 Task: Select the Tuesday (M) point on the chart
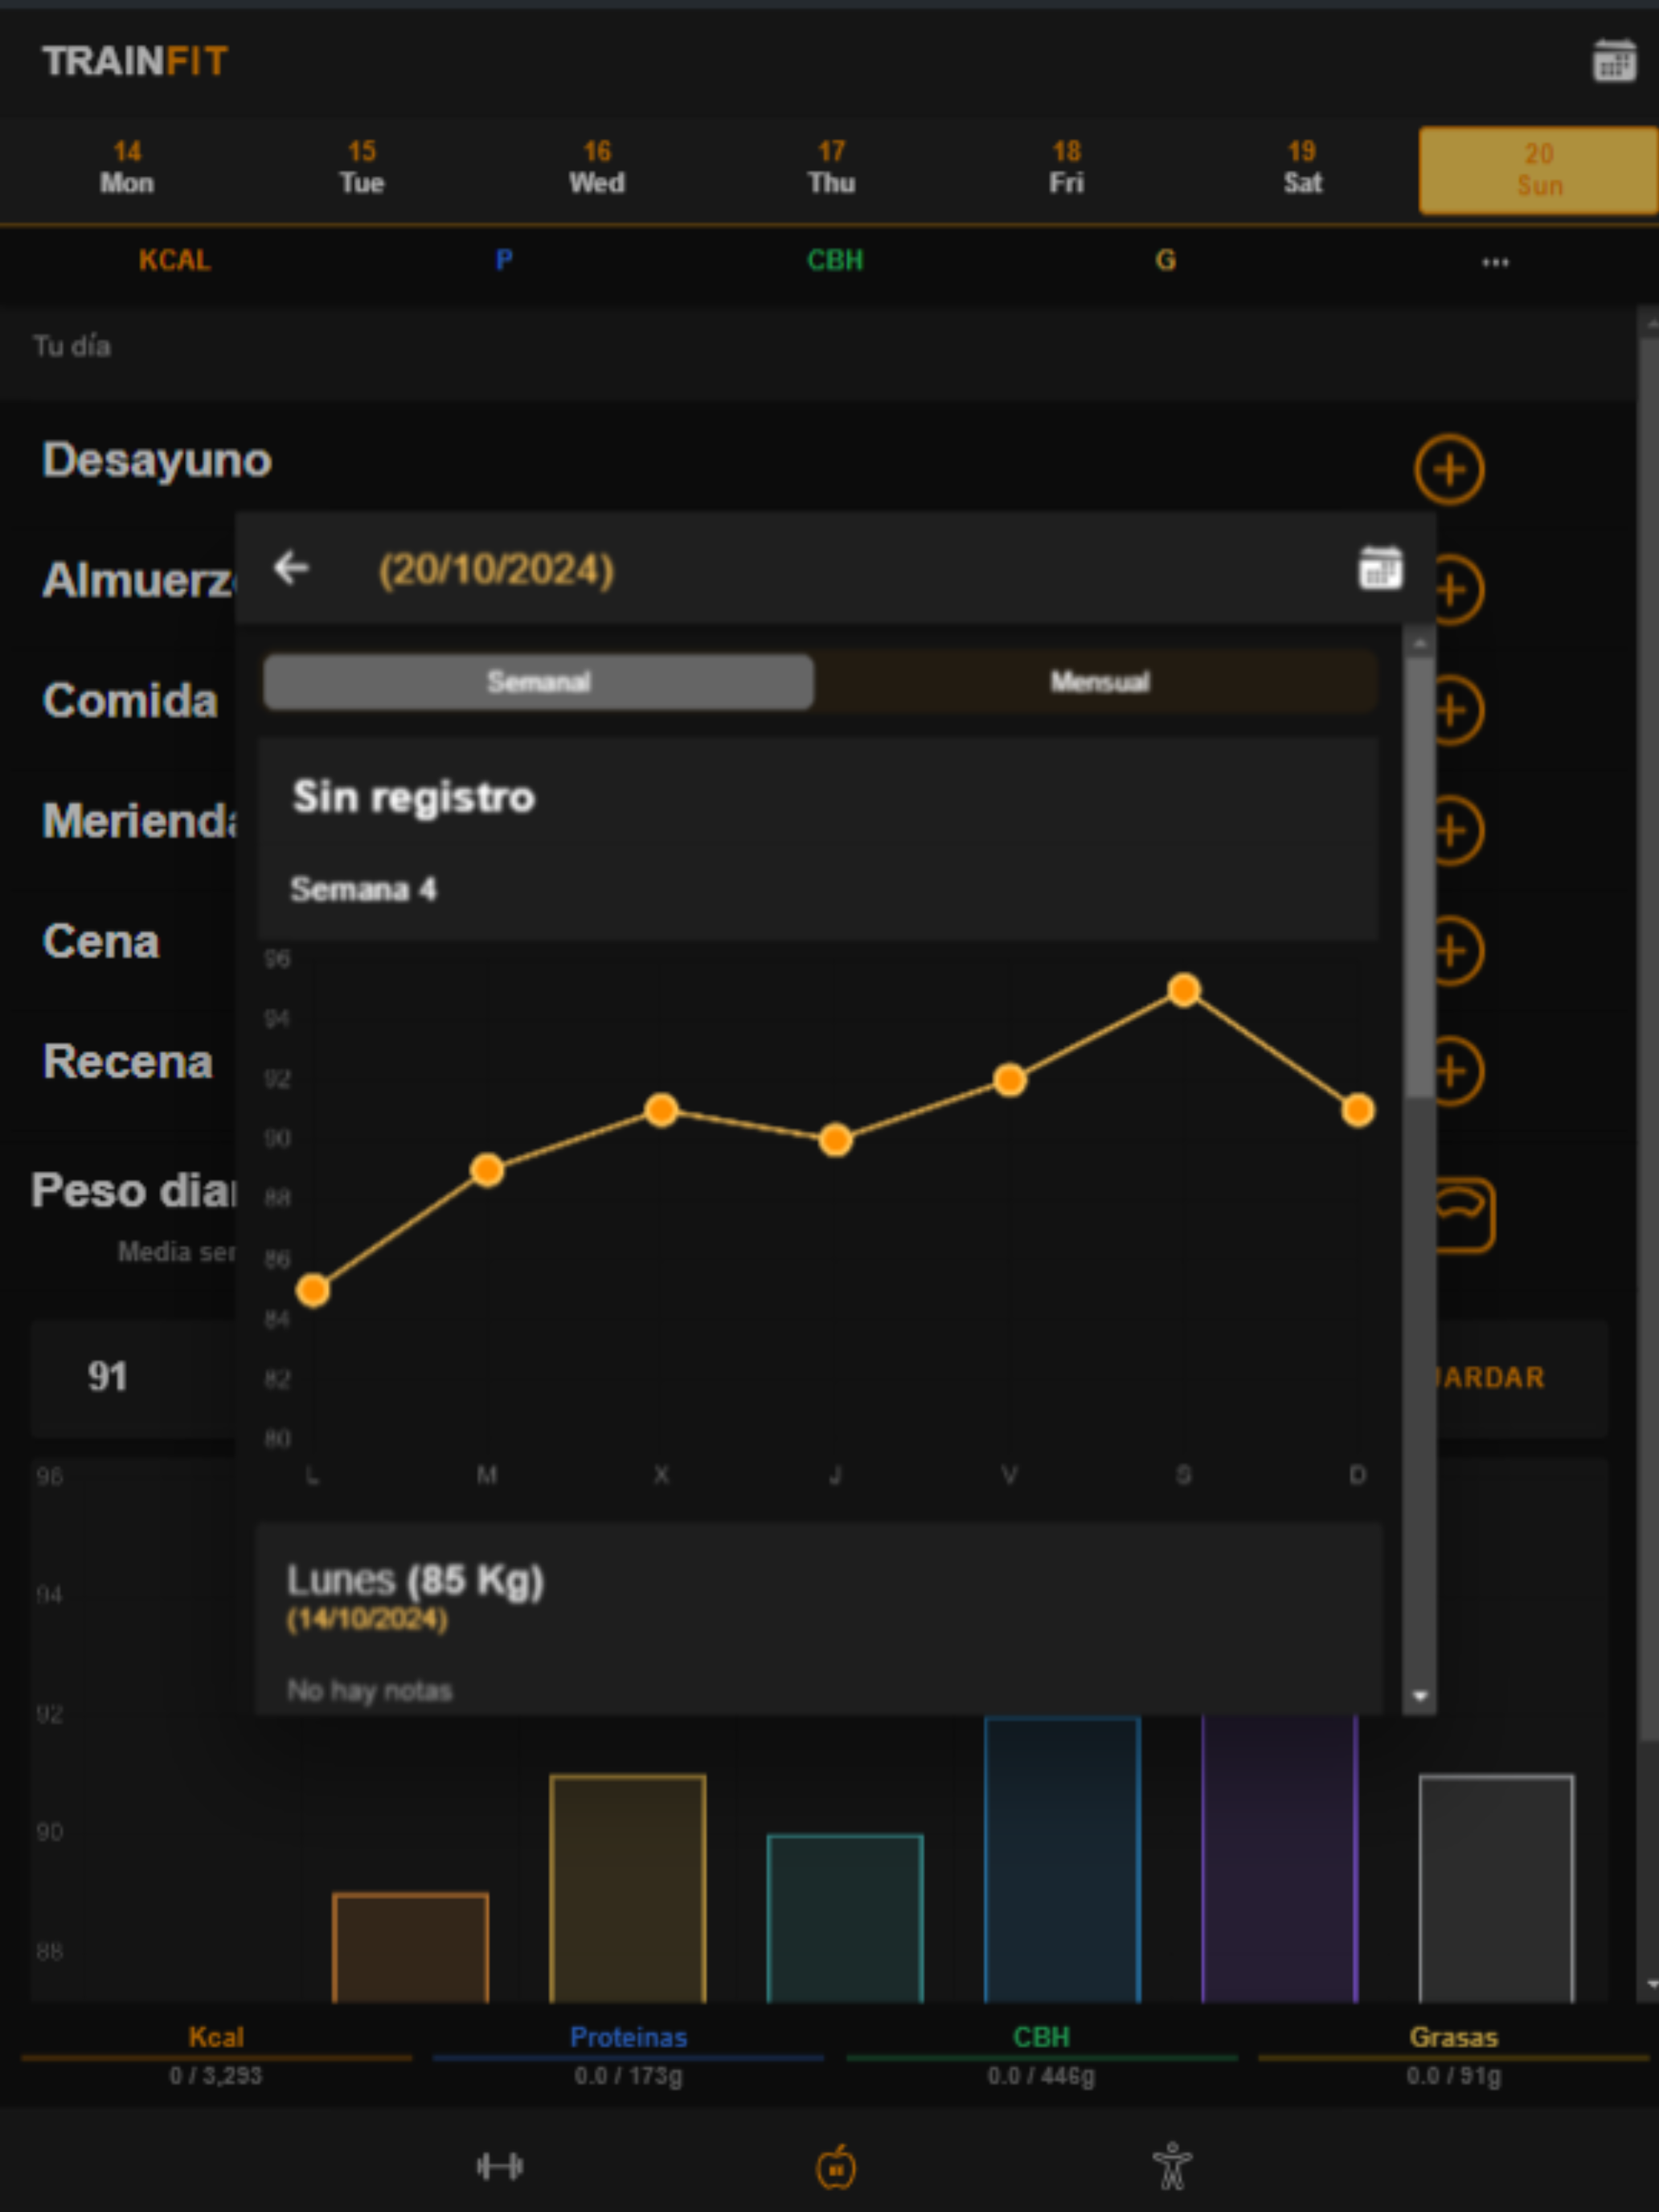[487, 1170]
